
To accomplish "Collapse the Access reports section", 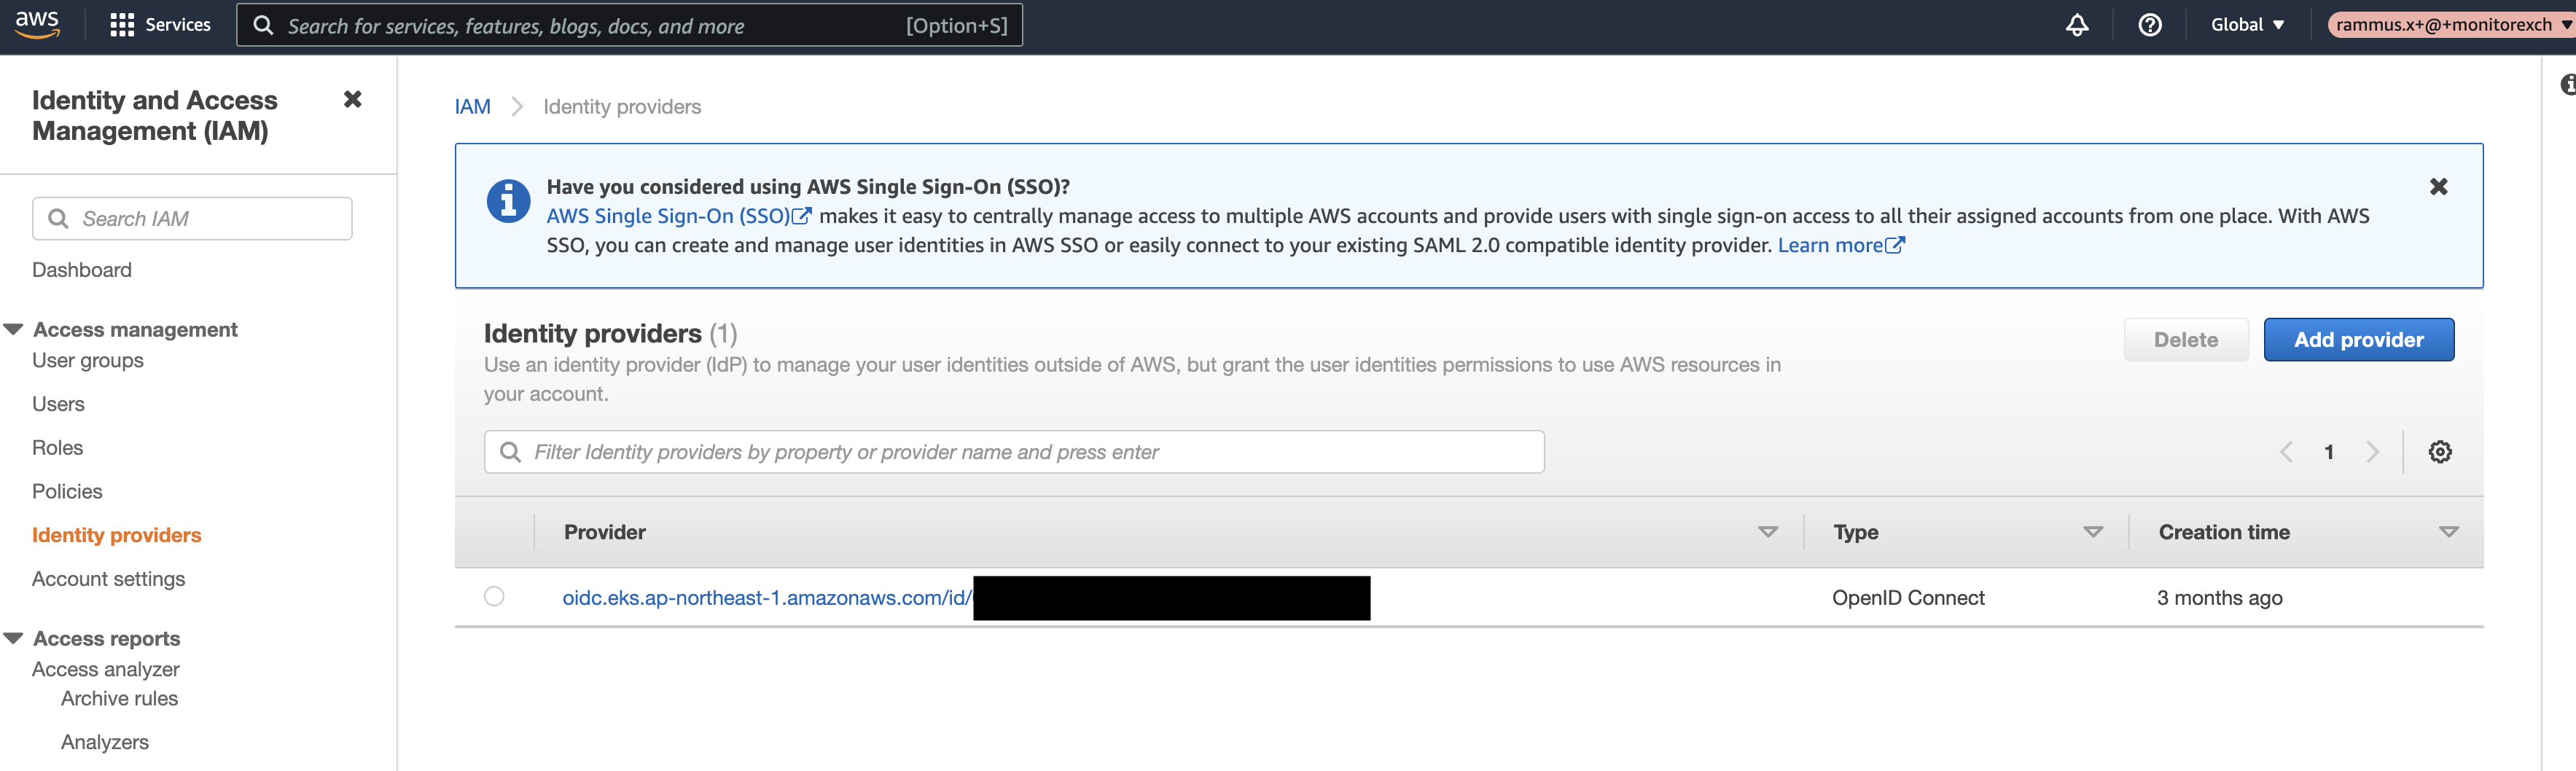I will 14,639.
